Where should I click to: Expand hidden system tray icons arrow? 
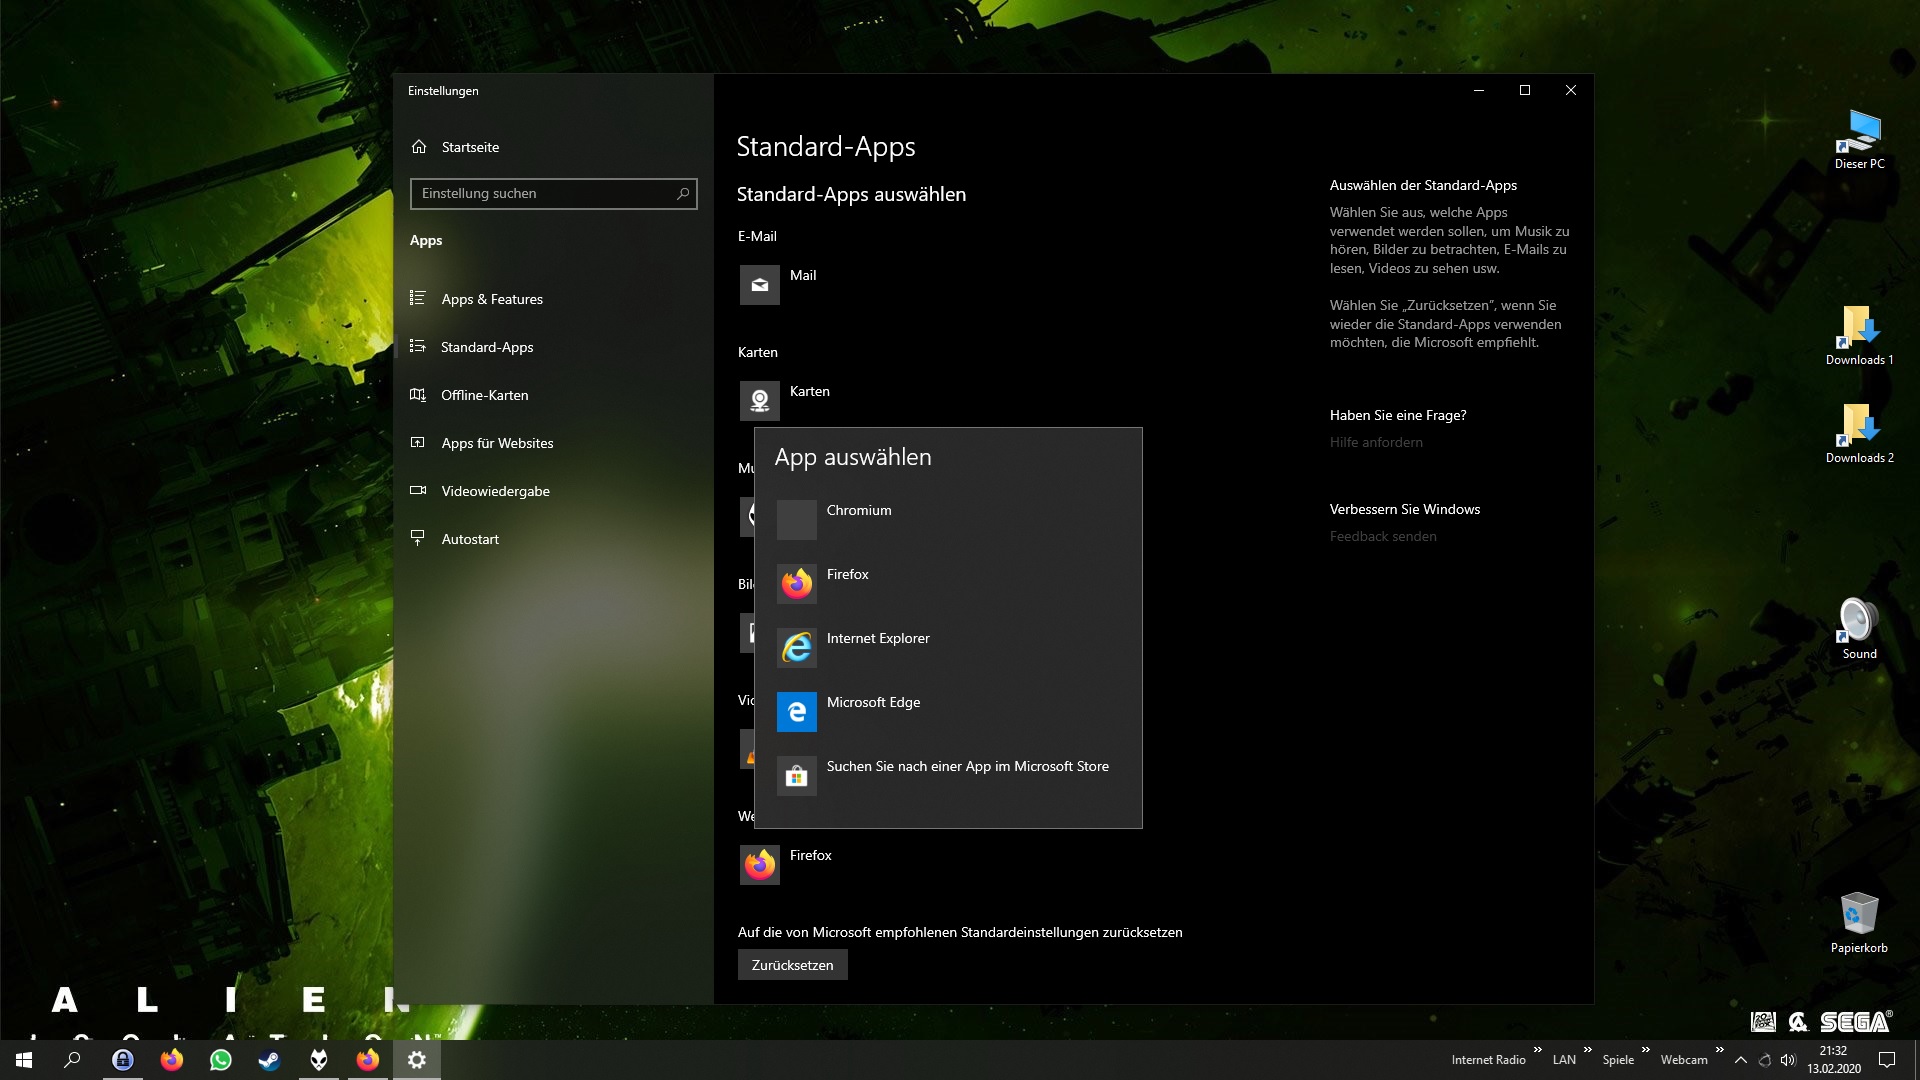tap(1741, 1060)
